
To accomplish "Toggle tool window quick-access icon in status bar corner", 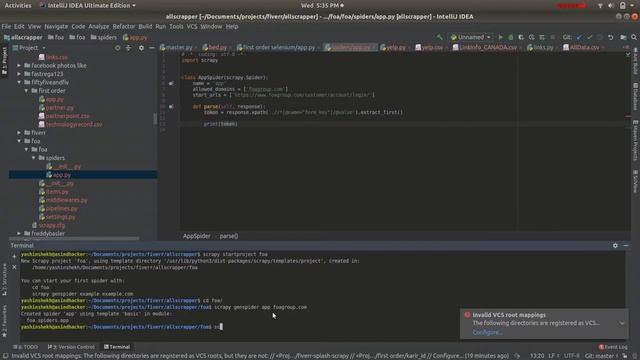I will click(x=5, y=356).
